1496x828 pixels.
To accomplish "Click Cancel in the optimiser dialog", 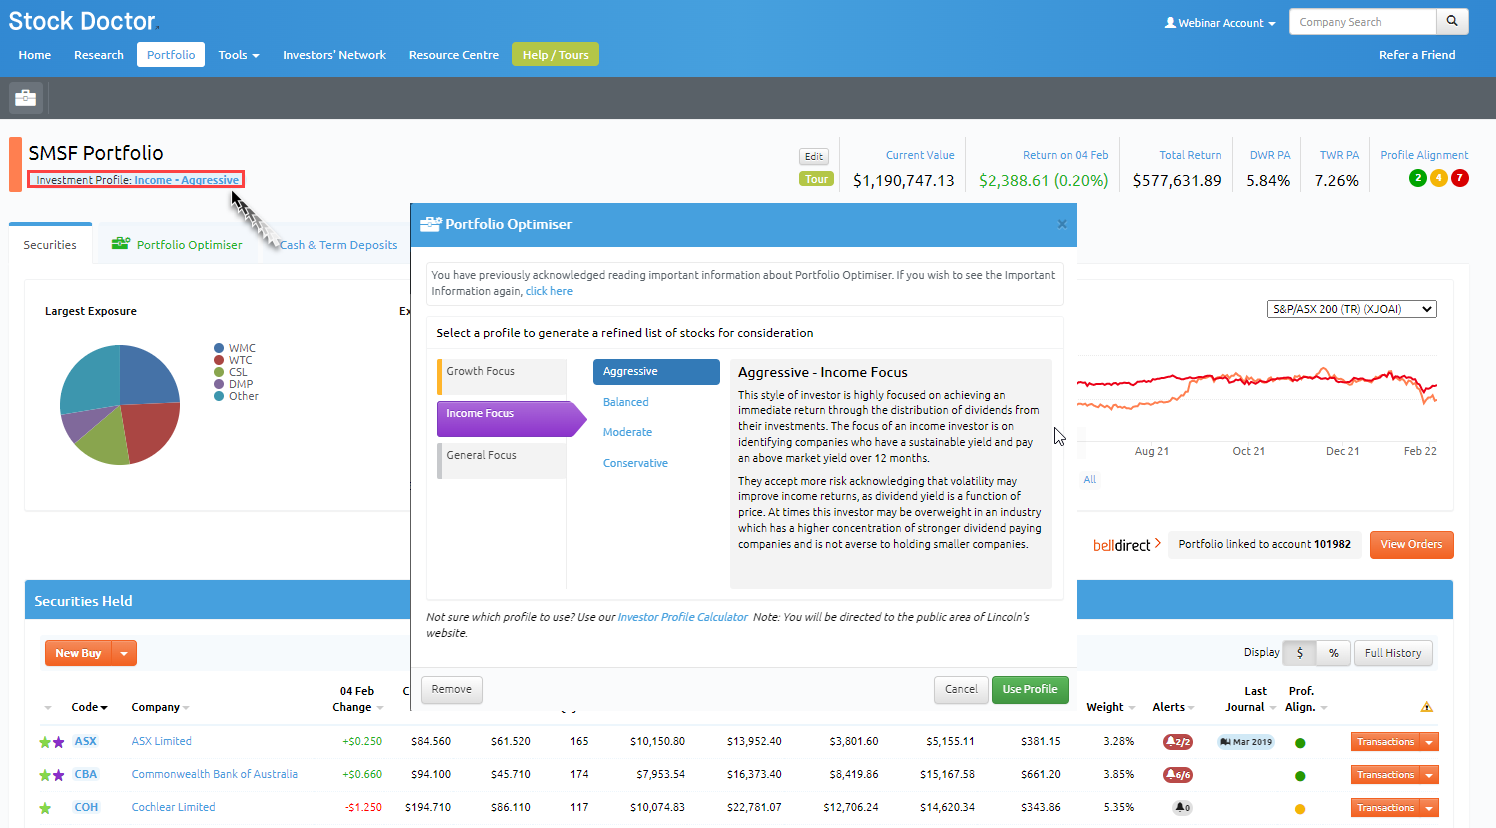I will coord(961,689).
